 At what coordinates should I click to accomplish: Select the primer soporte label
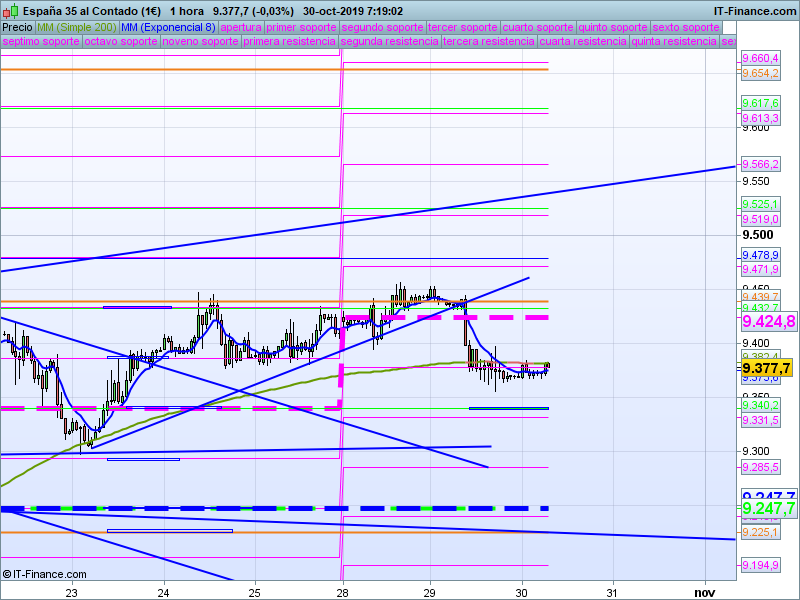point(302,27)
